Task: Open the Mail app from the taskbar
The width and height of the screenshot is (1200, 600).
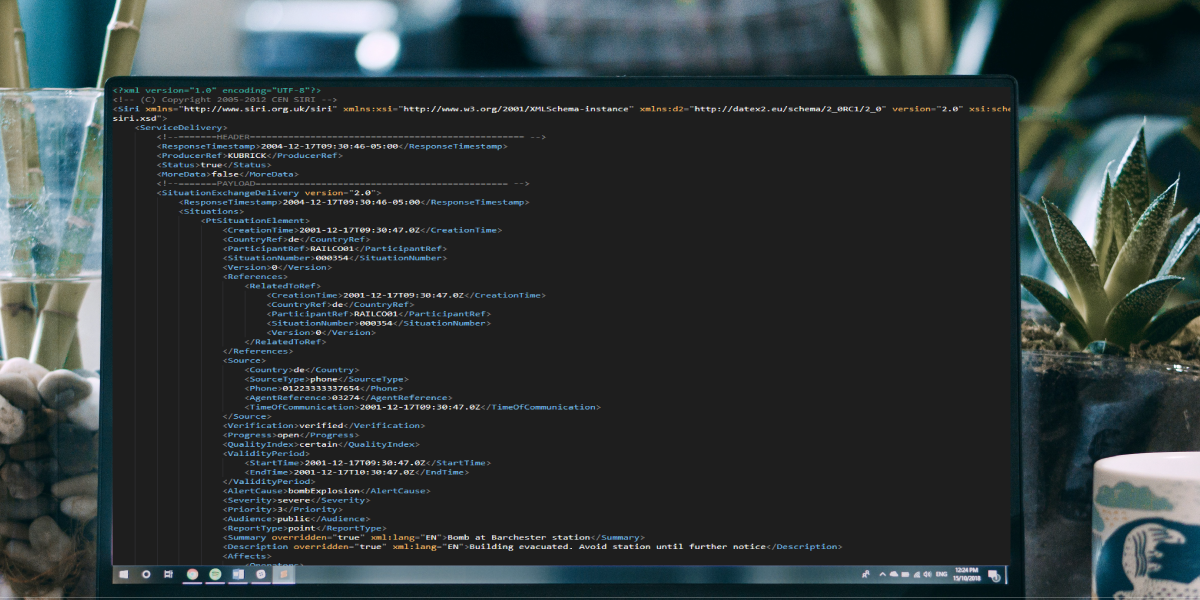Action: coord(238,576)
